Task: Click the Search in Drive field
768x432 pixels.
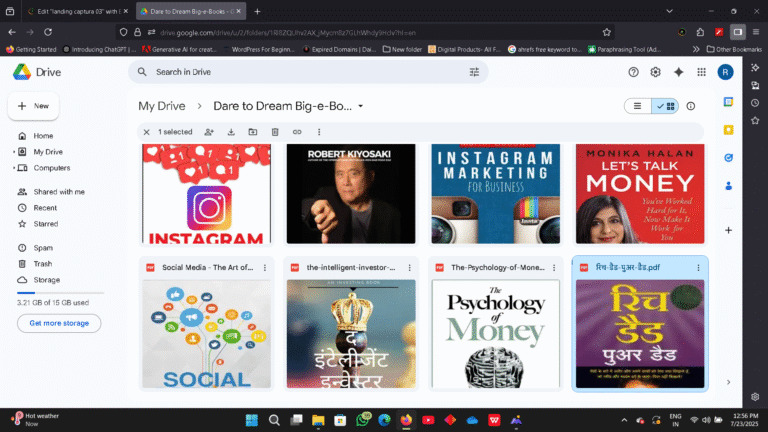Action: [309, 72]
